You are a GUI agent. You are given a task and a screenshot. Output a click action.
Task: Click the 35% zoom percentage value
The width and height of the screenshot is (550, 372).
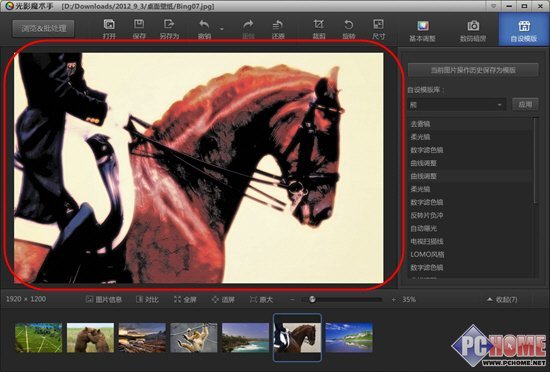tap(409, 299)
